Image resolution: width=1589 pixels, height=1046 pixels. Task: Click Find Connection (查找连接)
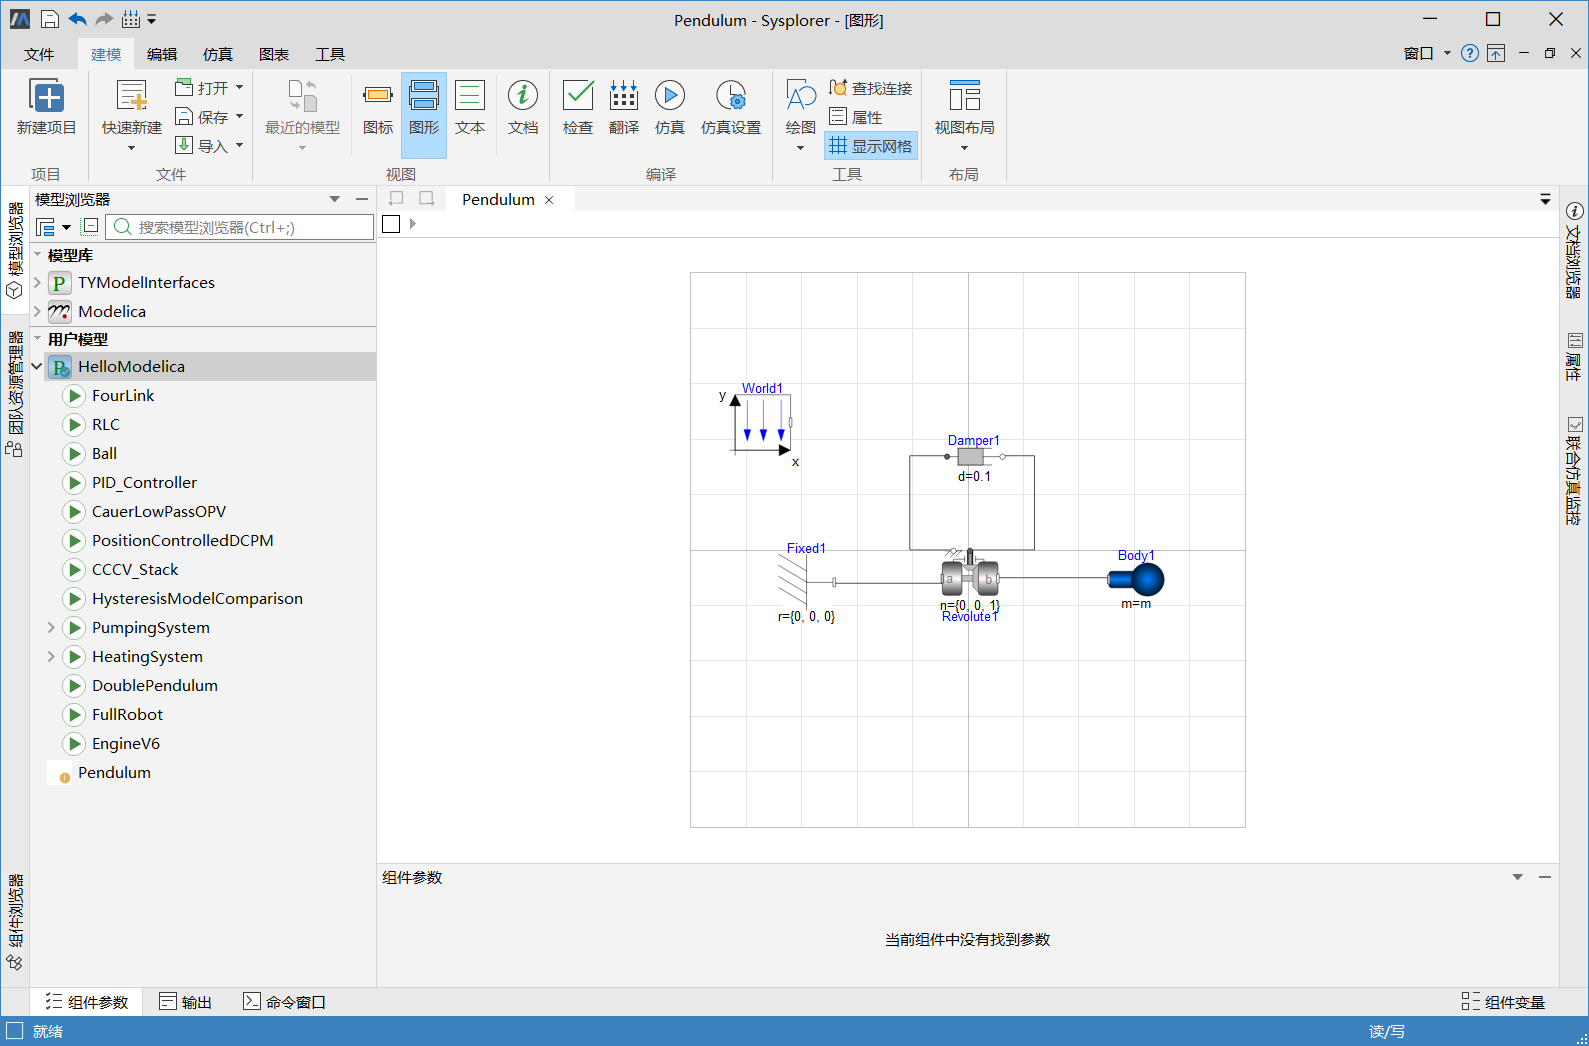(871, 88)
